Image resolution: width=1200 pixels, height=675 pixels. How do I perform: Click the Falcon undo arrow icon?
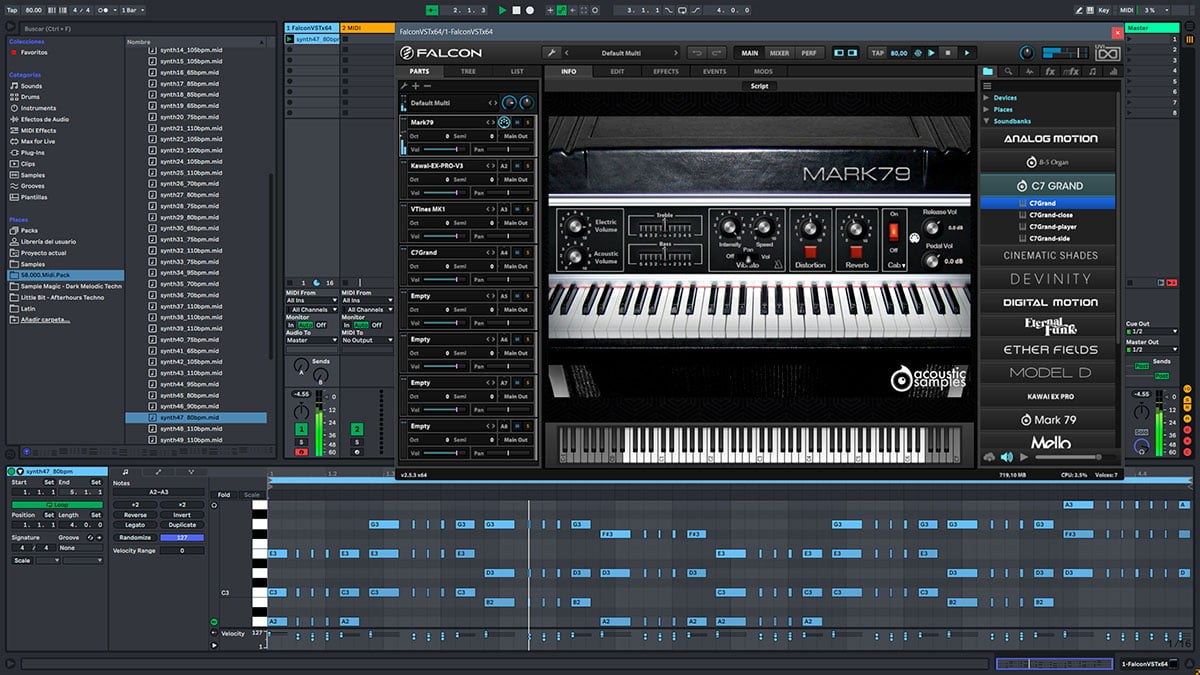tap(695, 53)
